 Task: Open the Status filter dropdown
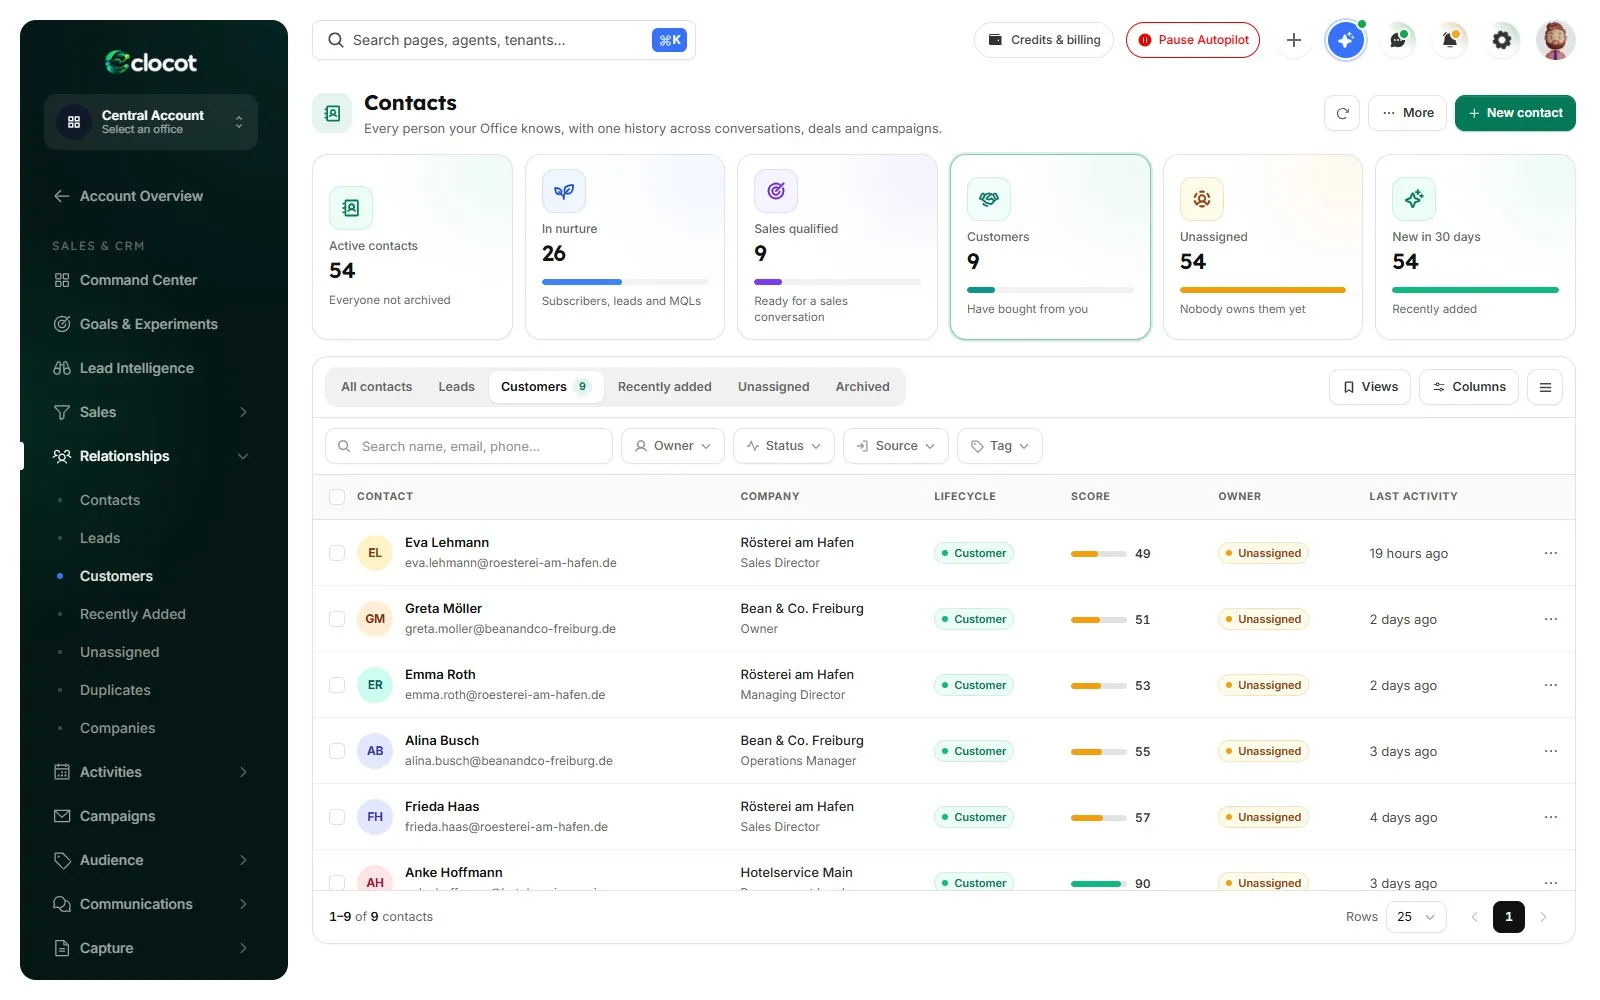coord(784,446)
